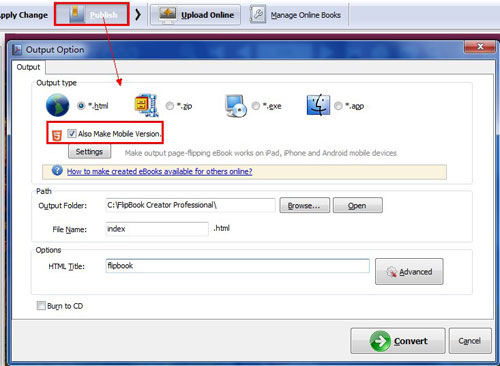Close the Output Option dialog window
This screenshot has height=366, width=500.
pos(480,47)
